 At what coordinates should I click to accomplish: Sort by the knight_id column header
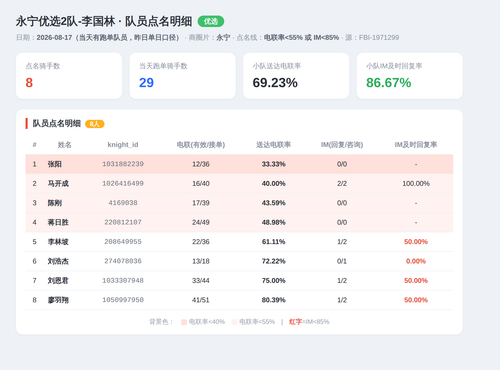[x=123, y=145]
